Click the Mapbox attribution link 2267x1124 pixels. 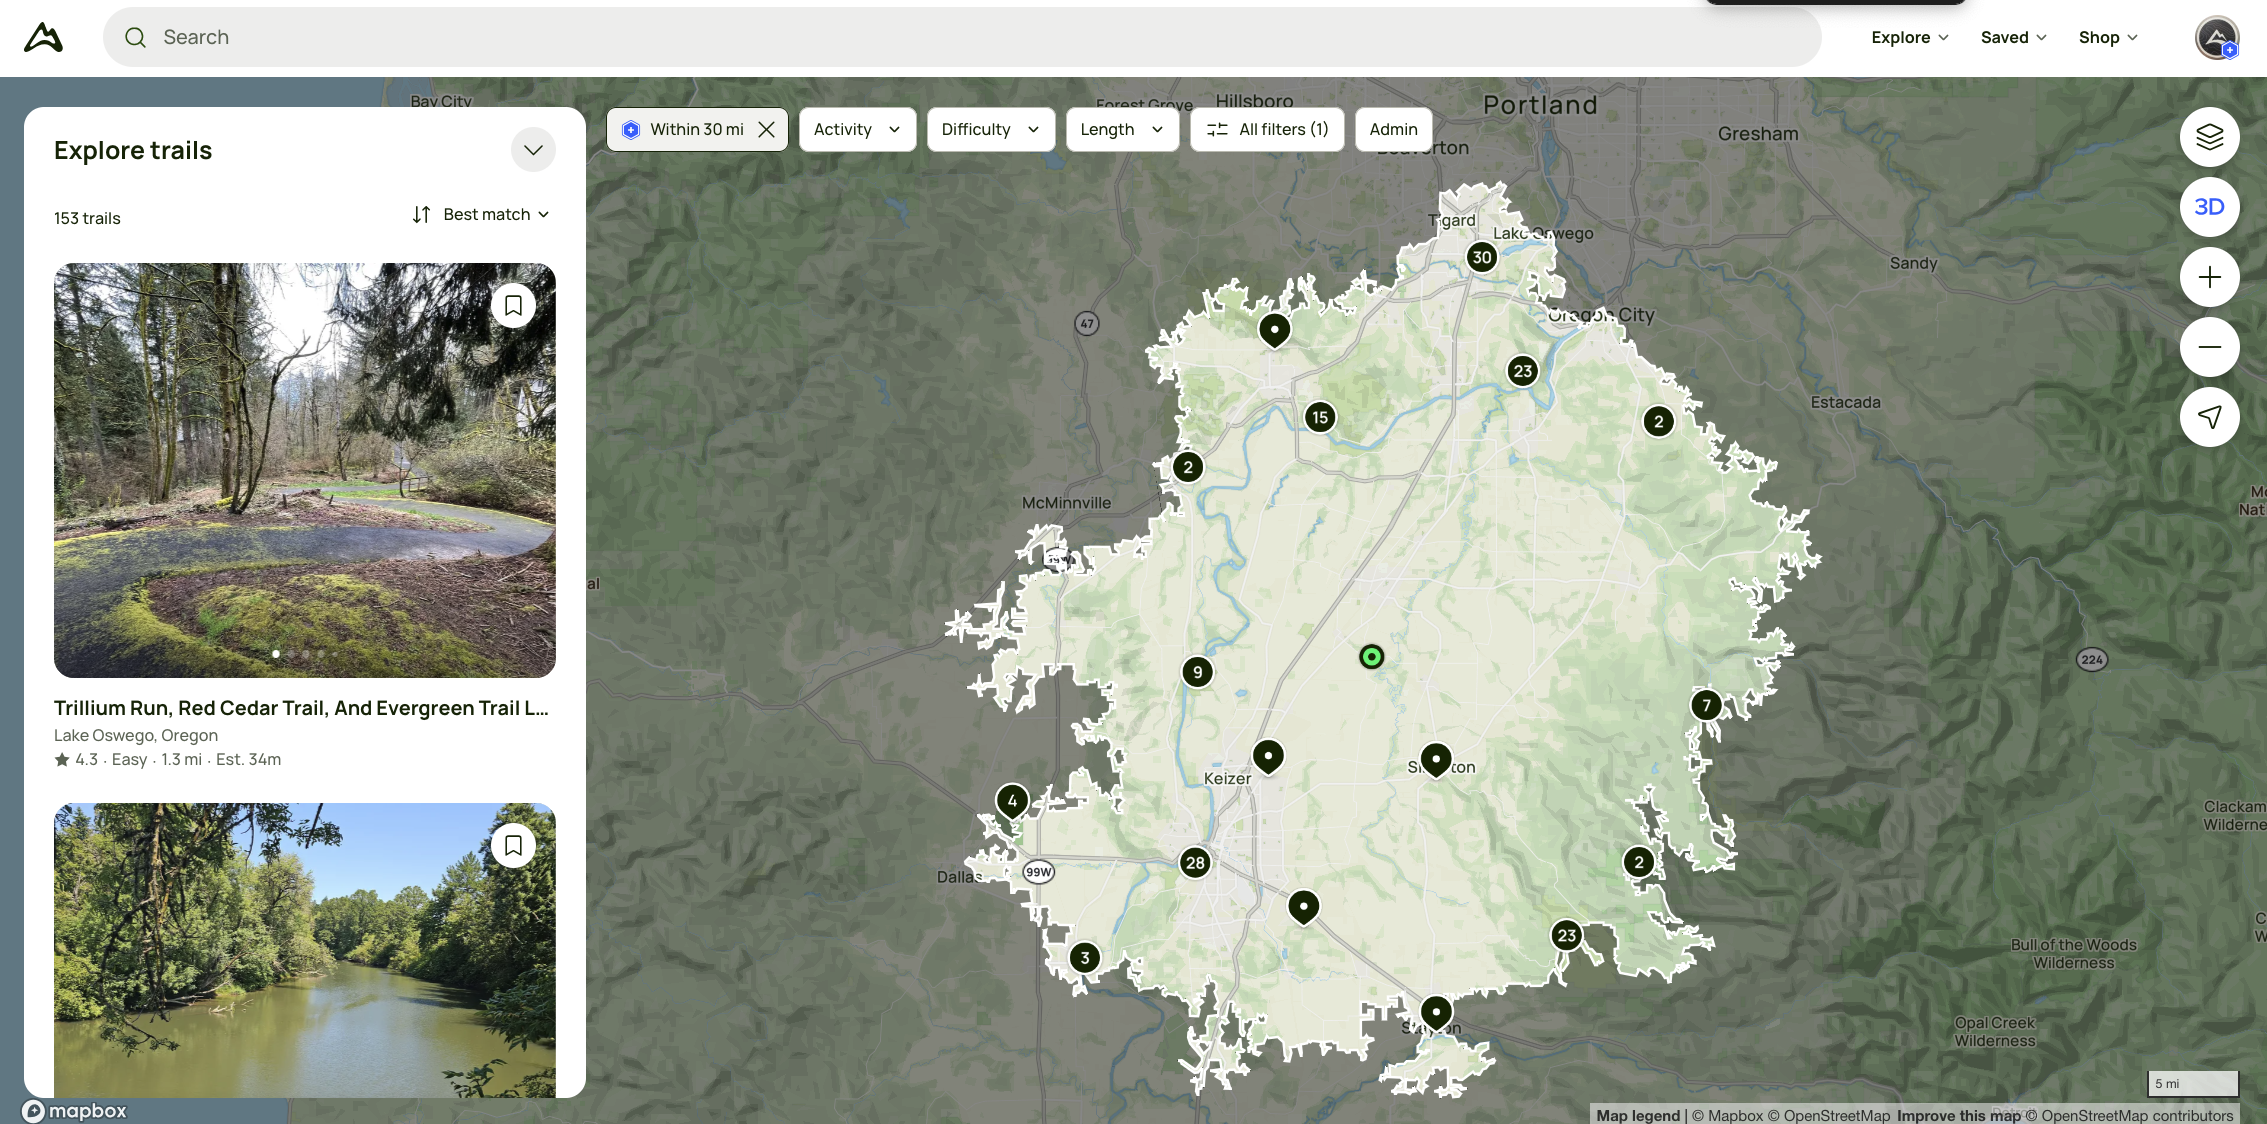tap(1727, 1115)
